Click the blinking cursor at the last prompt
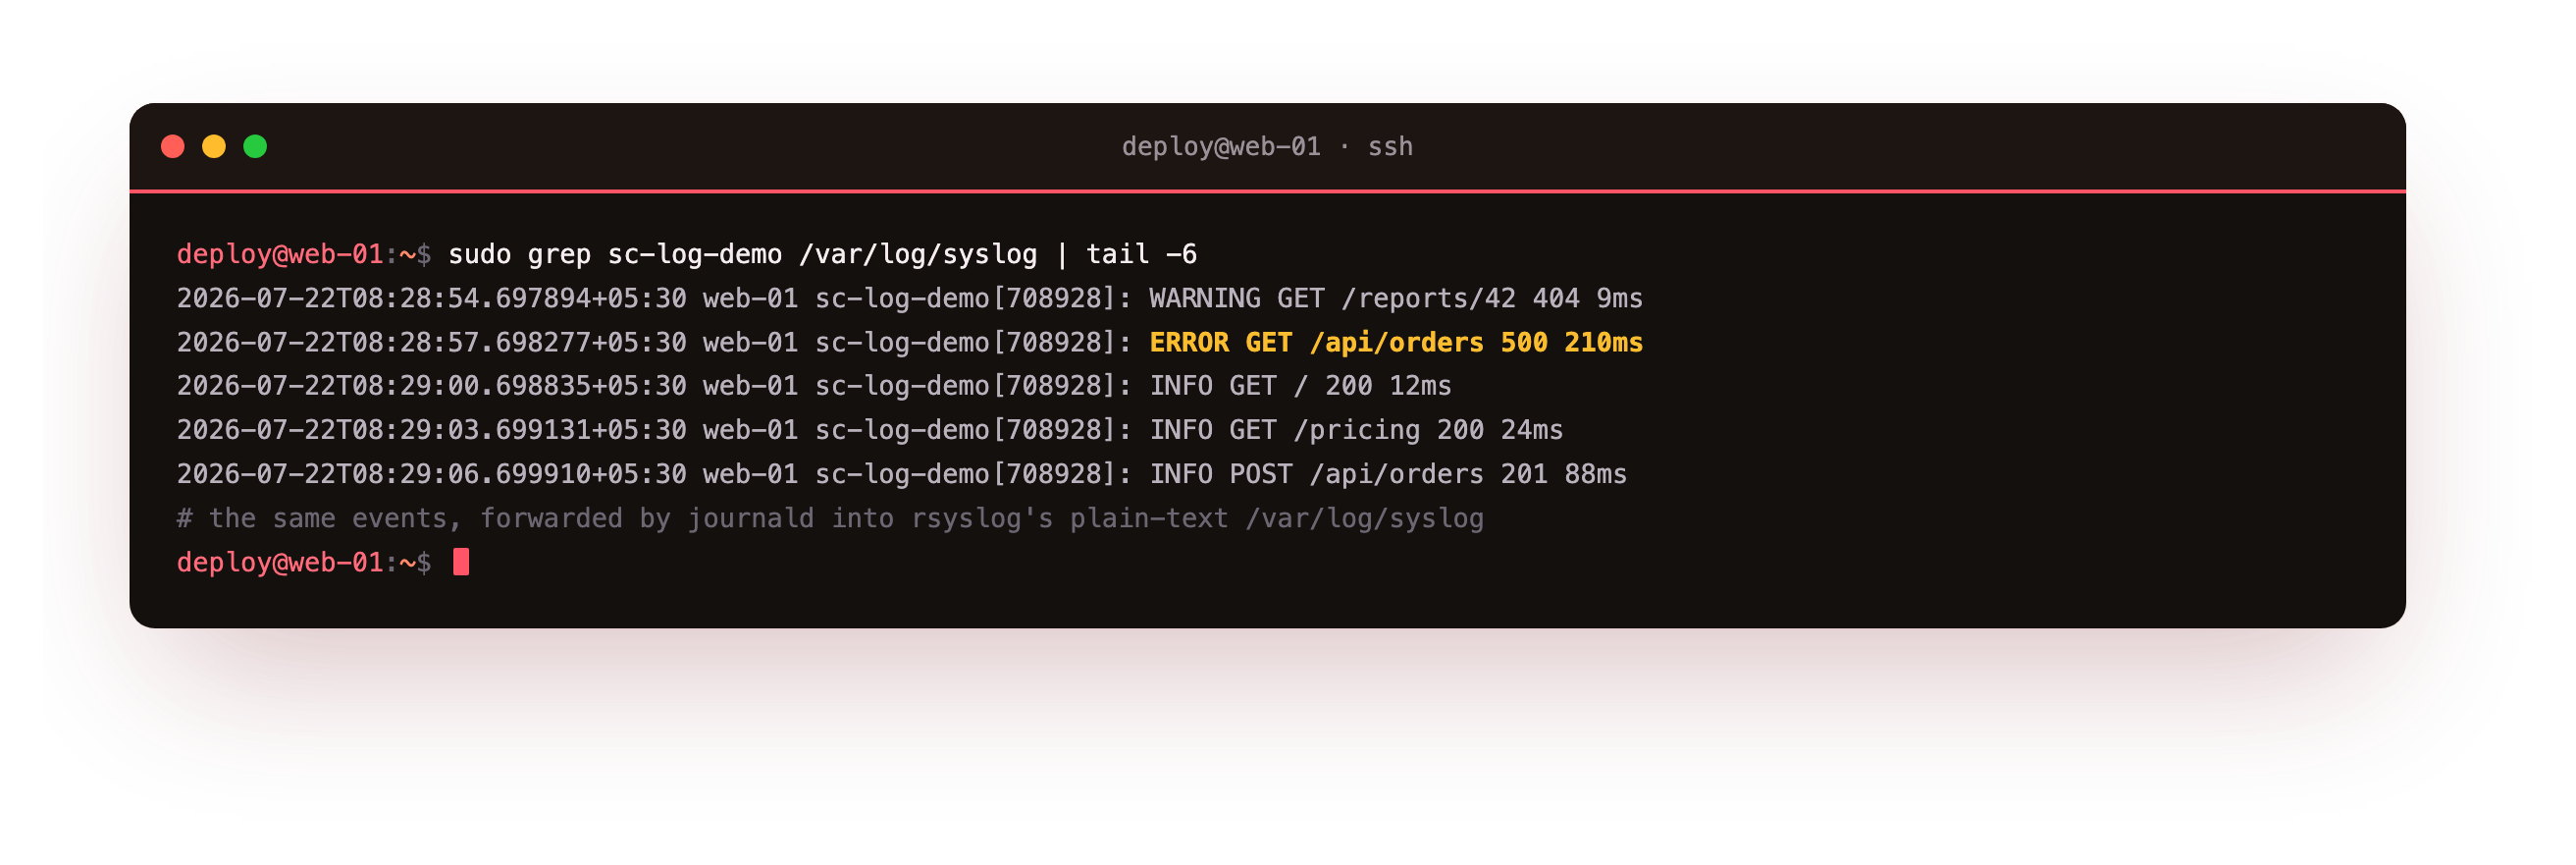 (x=461, y=562)
